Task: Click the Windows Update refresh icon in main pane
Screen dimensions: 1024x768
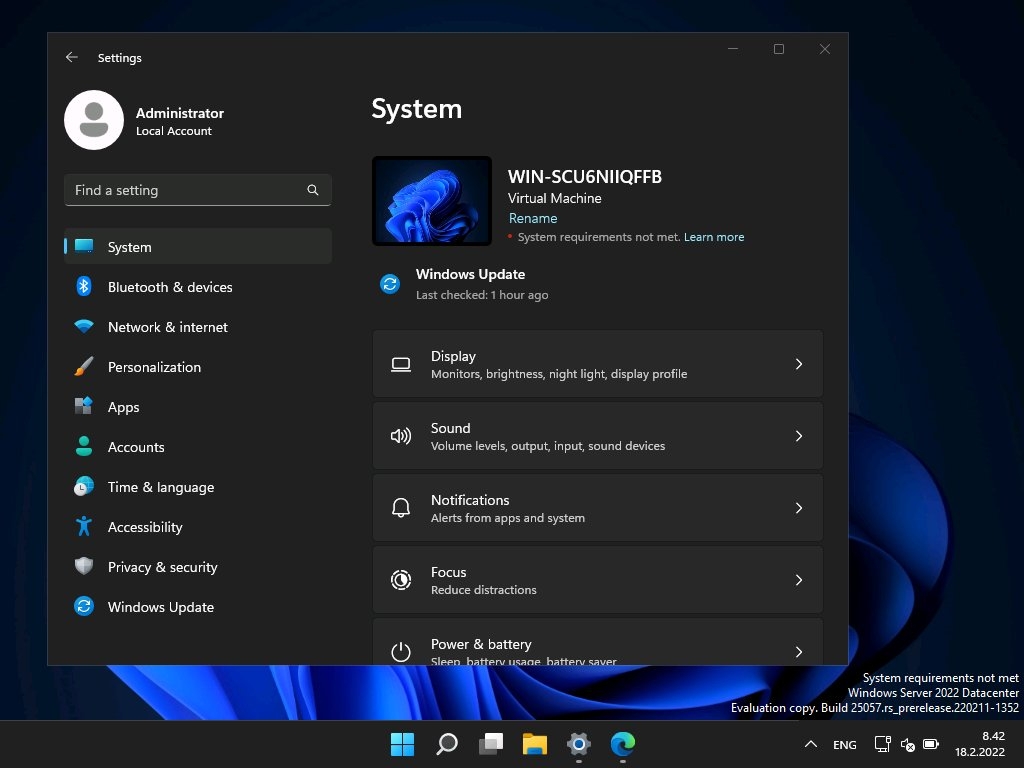Action: tap(390, 283)
